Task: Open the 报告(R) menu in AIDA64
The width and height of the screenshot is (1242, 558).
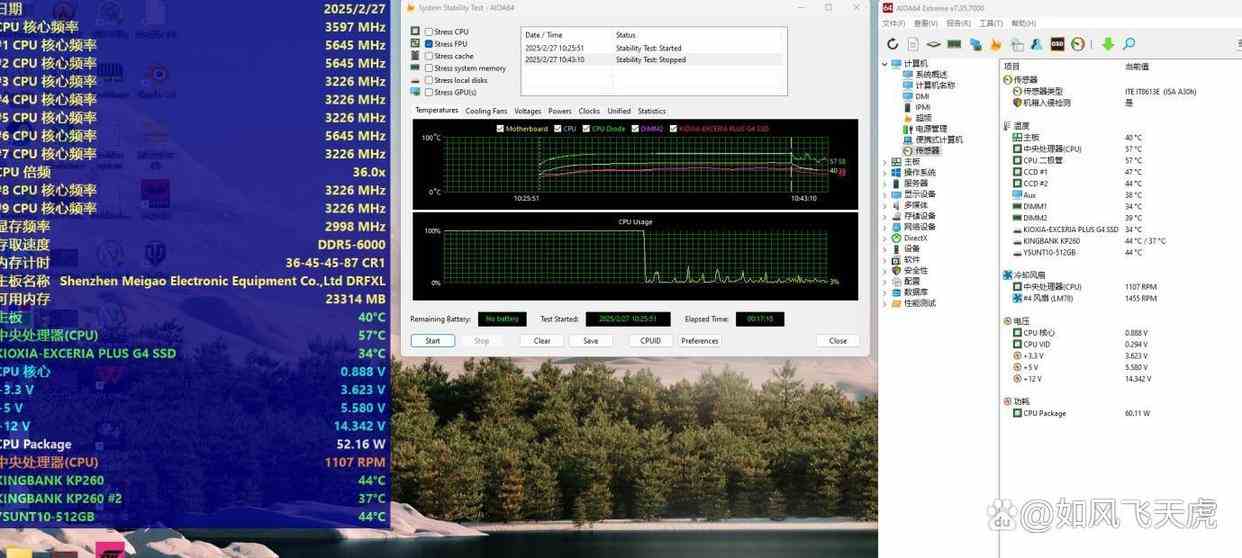Action: click(958, 23)
